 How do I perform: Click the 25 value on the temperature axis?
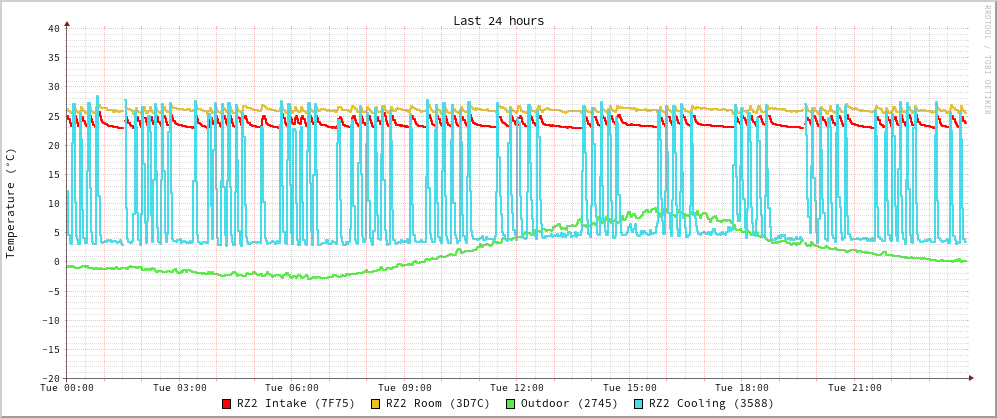(53, 116)
